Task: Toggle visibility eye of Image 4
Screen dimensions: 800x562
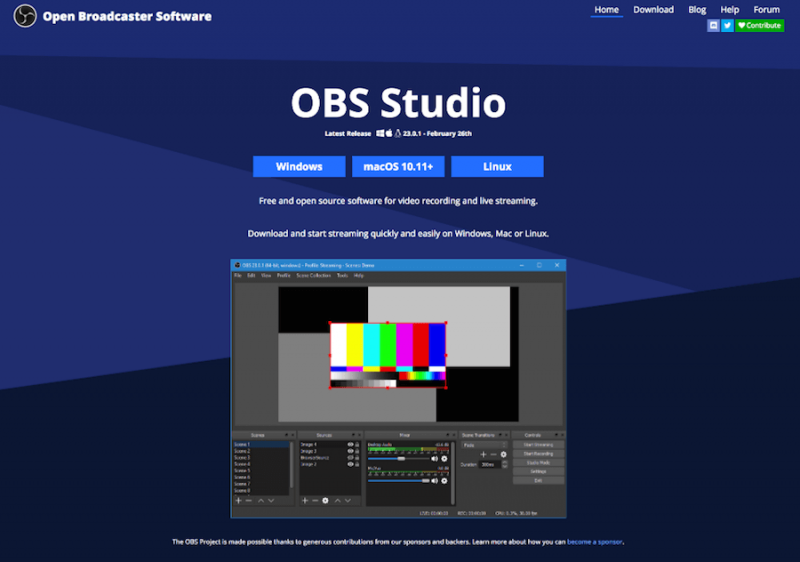Action: coord(350,445)
